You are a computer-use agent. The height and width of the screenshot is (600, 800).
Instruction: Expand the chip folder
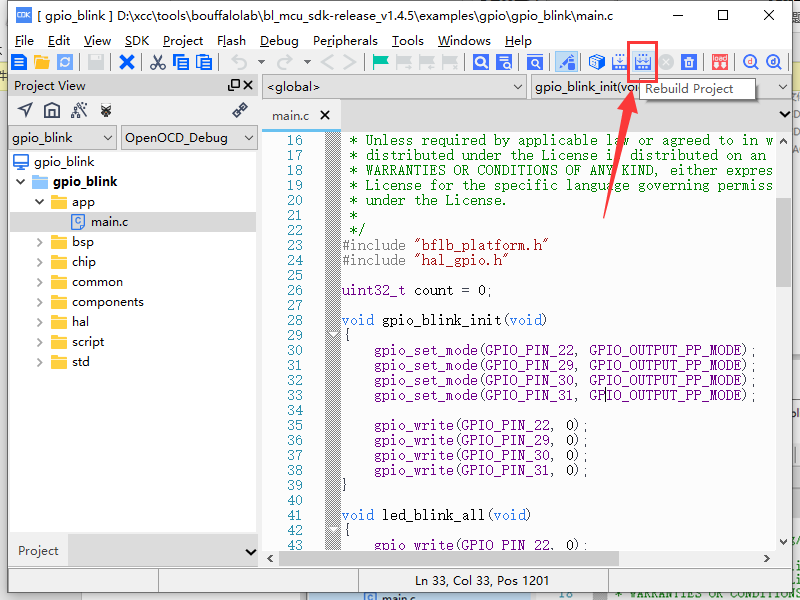[x=39, y=262]
